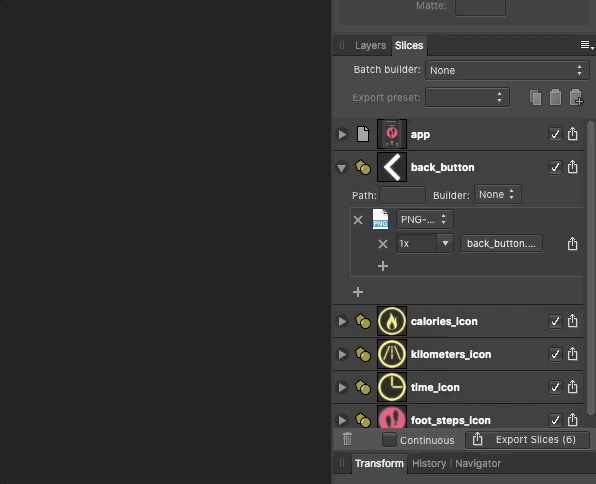Open the Batch builder dropdown
This screenshot has width=596, height=484.
[507, 70]
